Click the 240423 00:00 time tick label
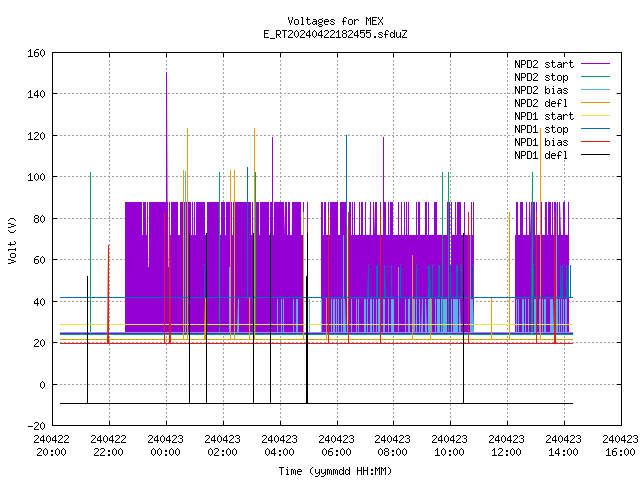 pos(166,446)
